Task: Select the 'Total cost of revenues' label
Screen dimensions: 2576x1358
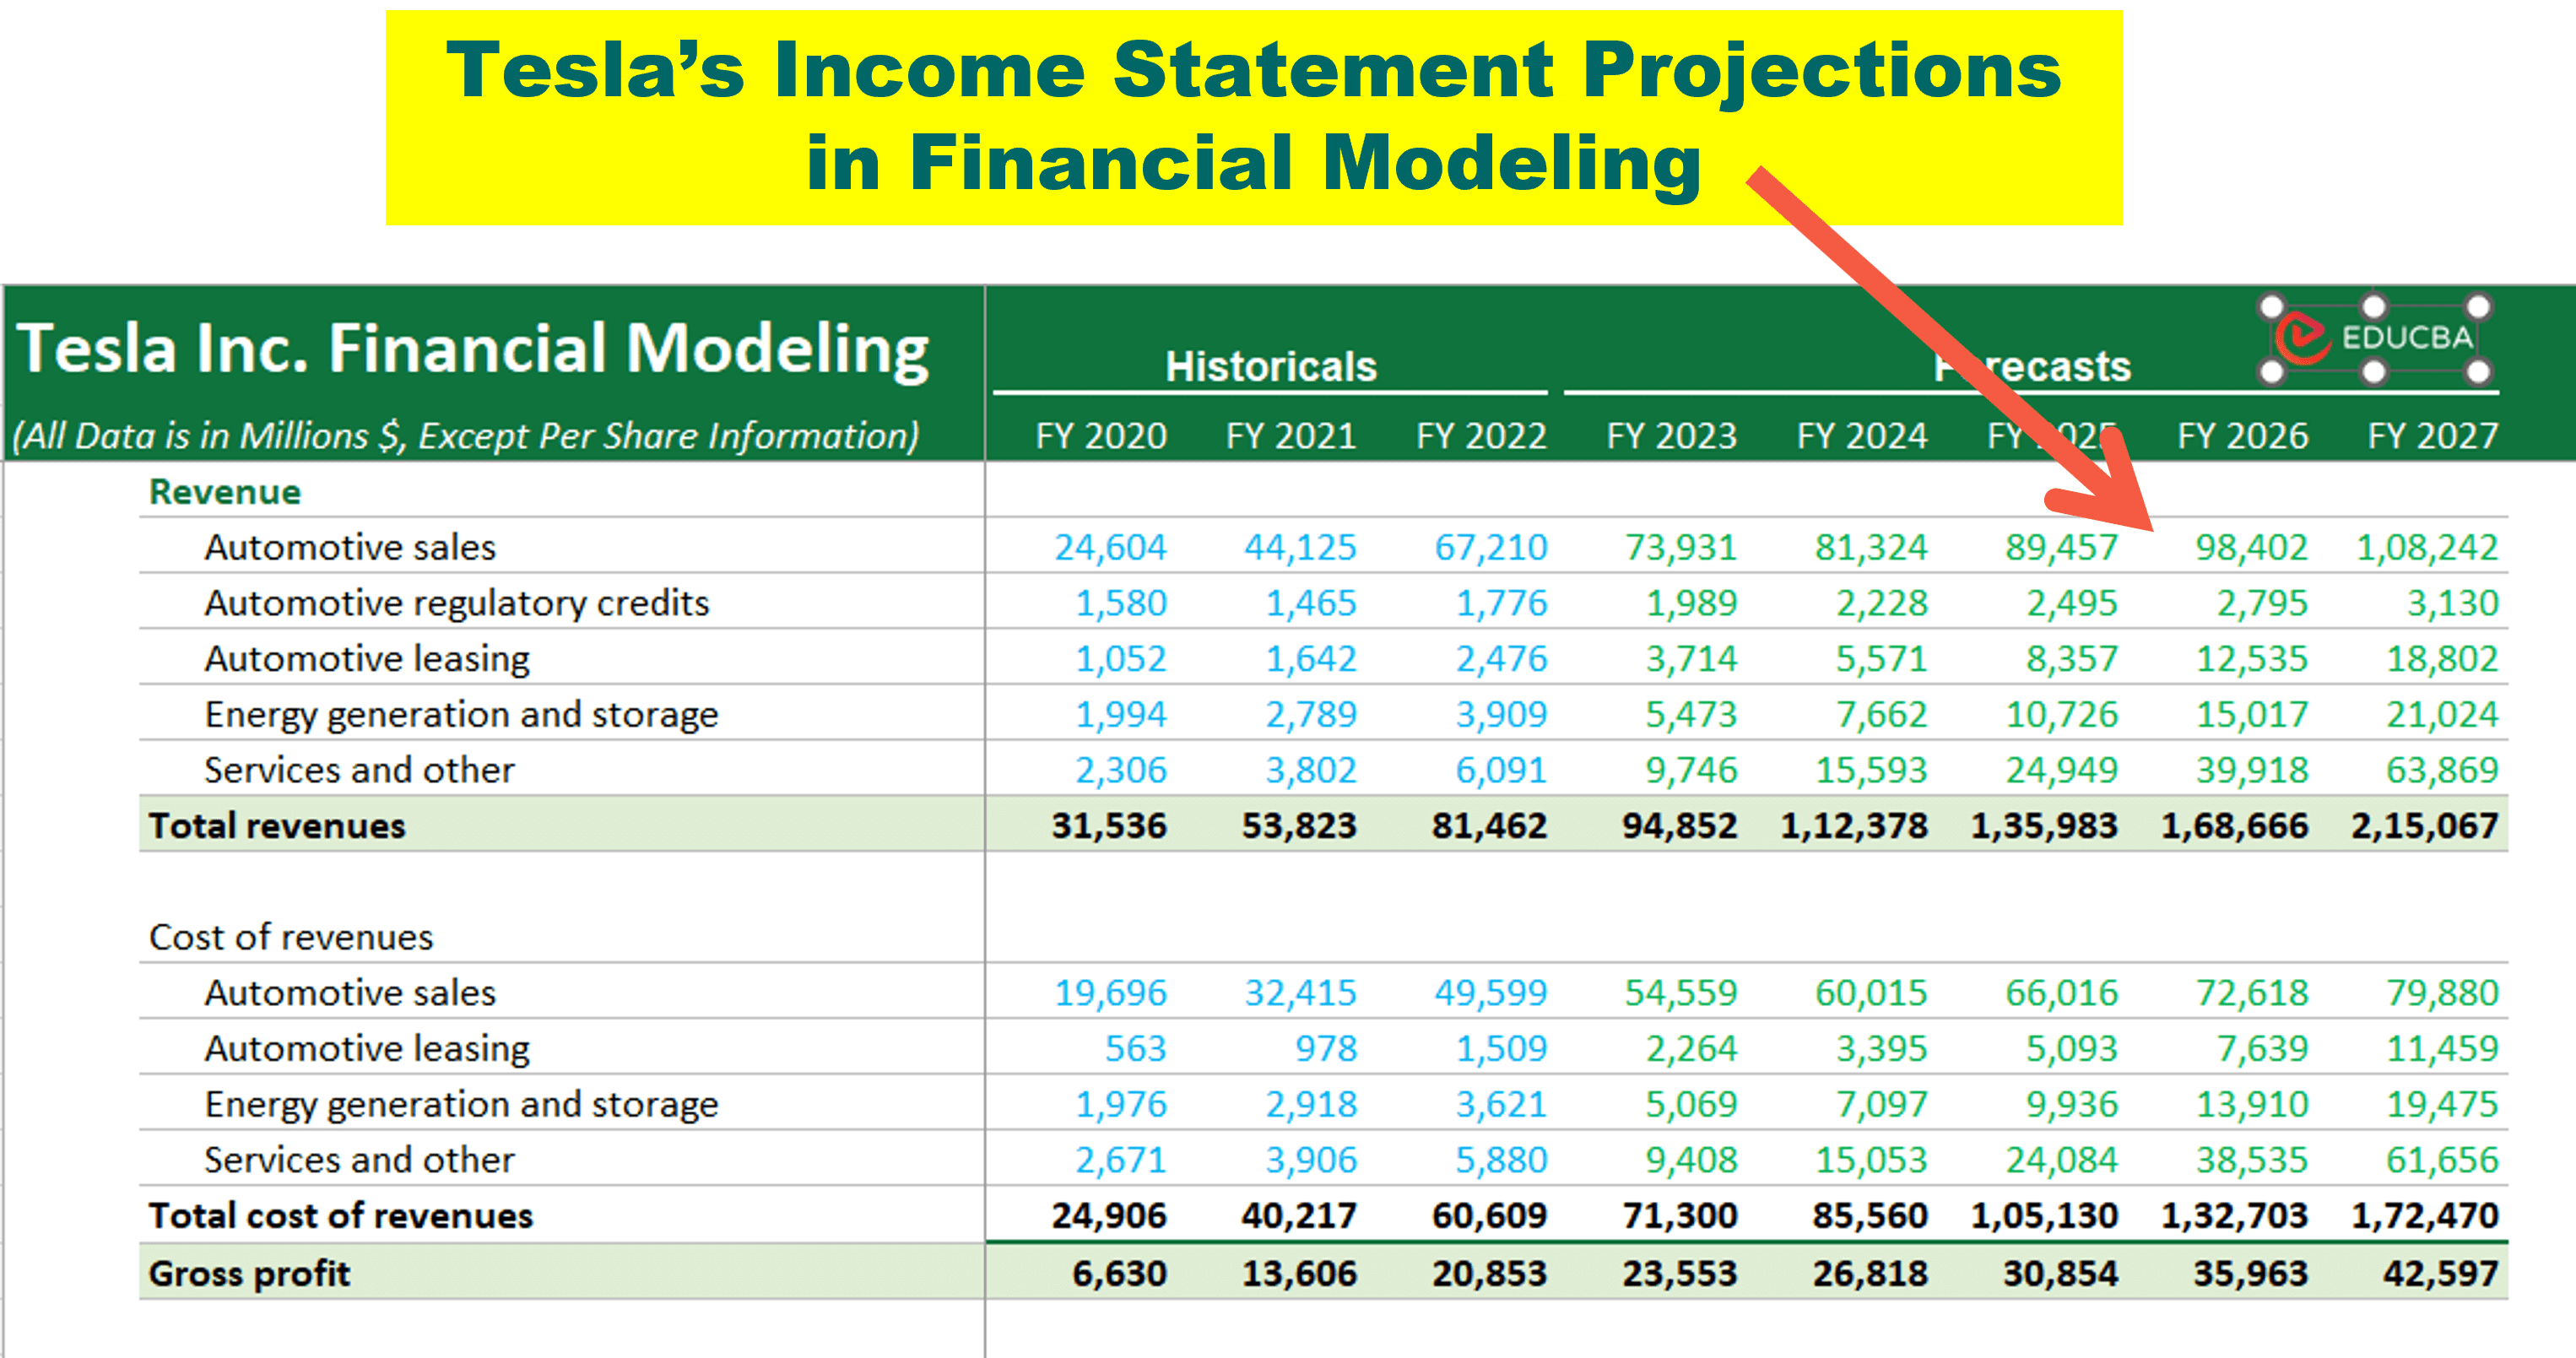Action: pos(341,1216)
